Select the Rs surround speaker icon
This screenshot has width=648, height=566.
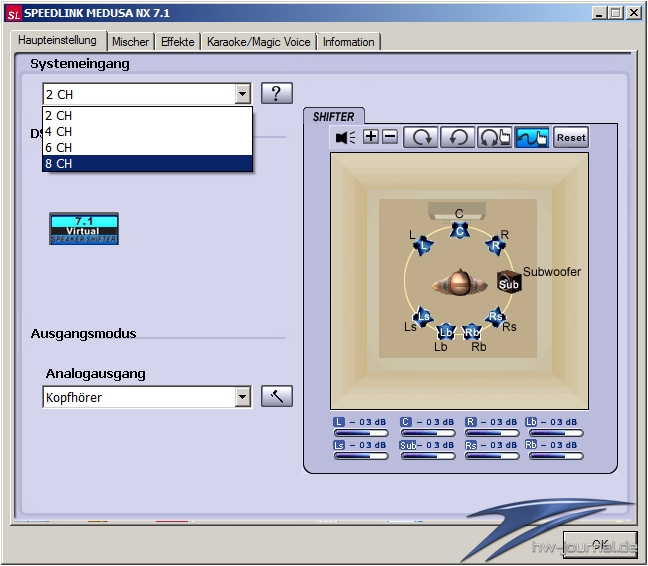(x=495, y=317)
